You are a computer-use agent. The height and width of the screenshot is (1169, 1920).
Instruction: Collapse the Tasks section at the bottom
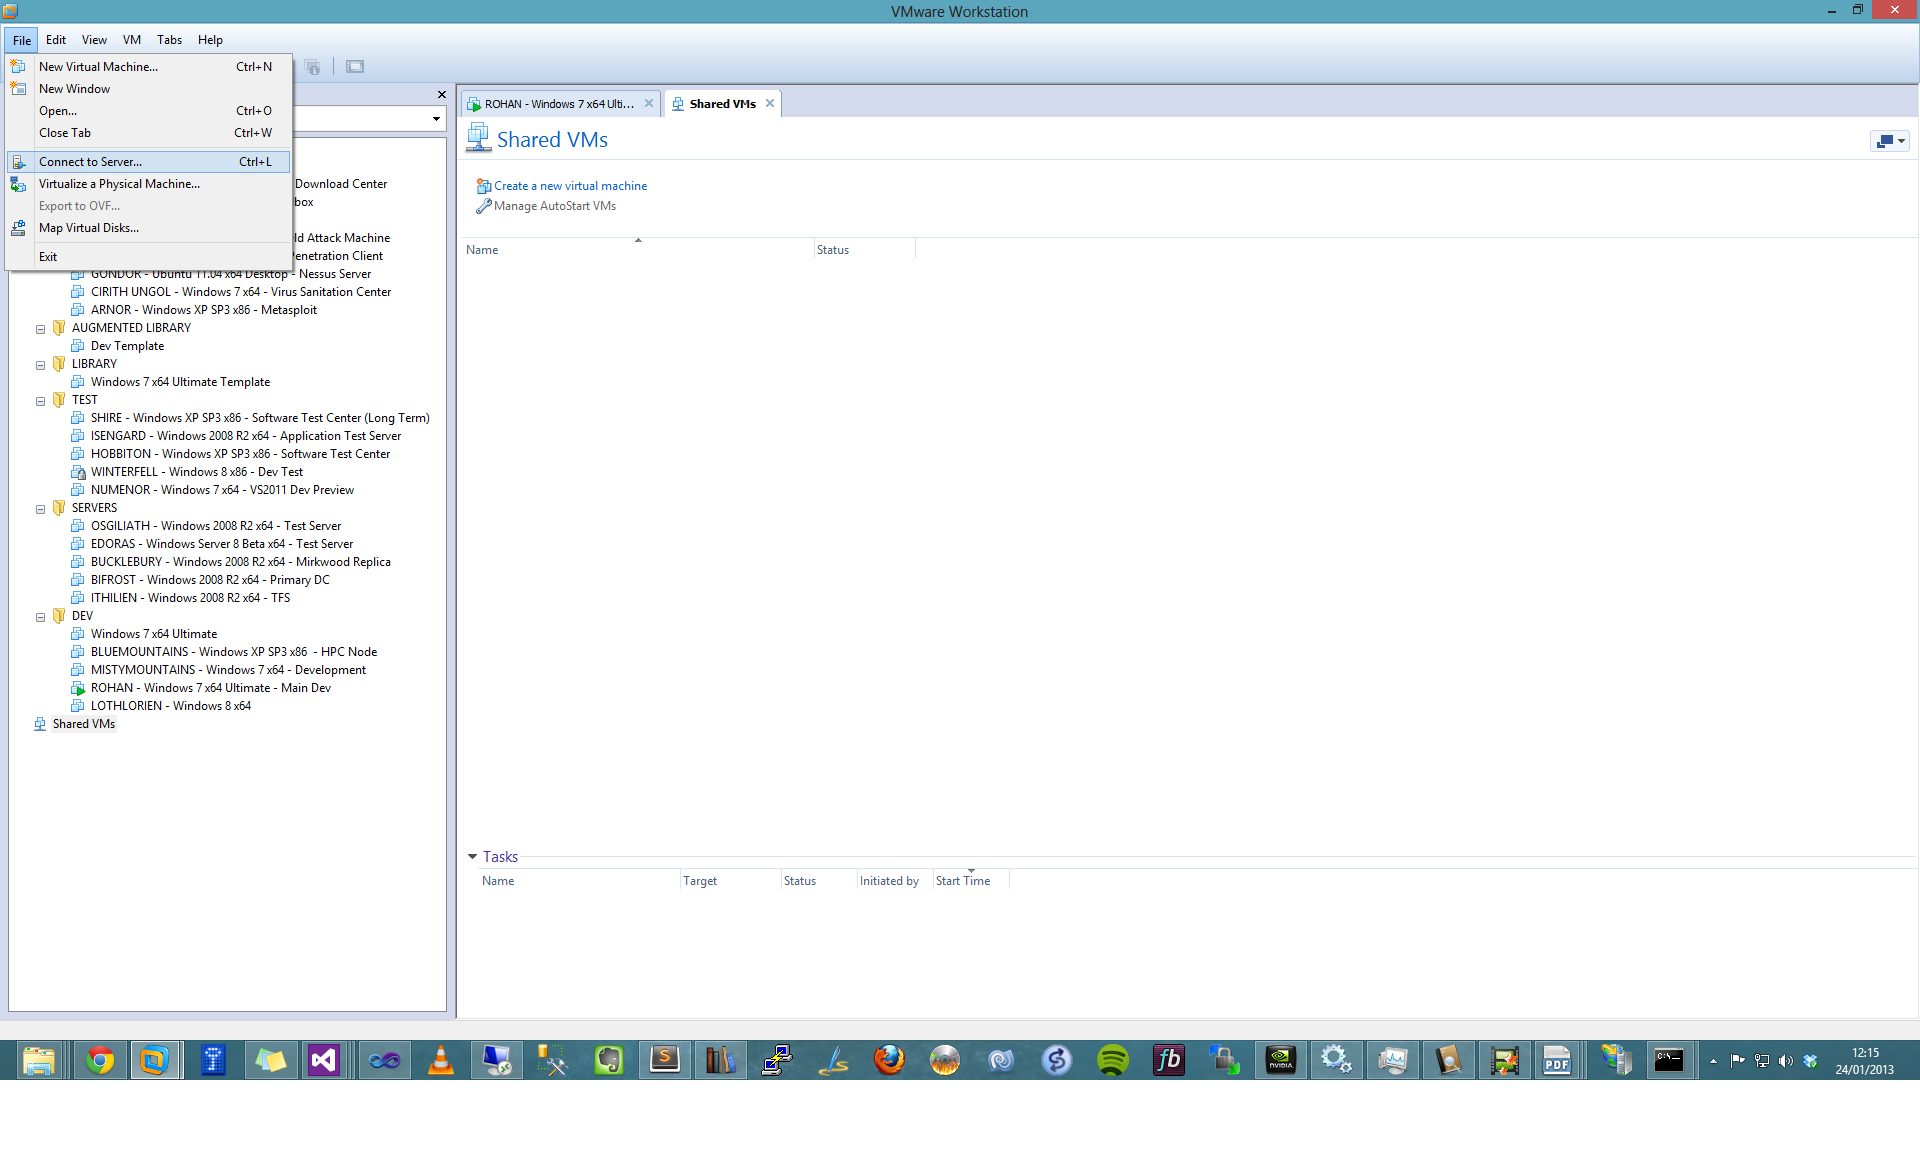(x=472, y=856)
